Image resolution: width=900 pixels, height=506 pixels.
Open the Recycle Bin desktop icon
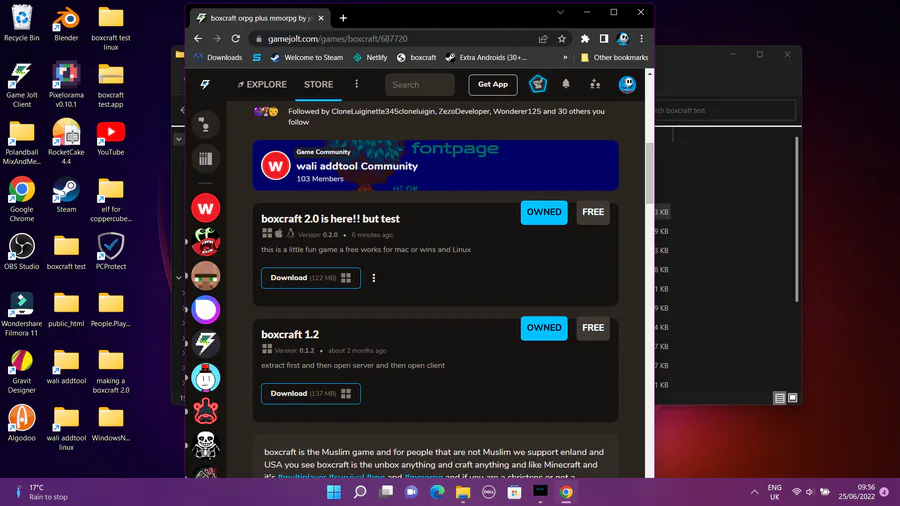22,23
